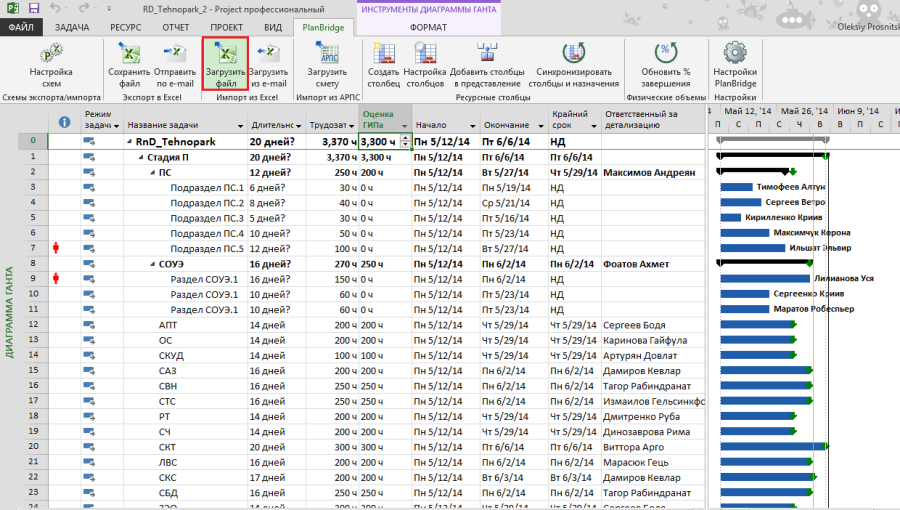
Task: Click Загрузить из e-mail import icon
Action: click(268, 65)
